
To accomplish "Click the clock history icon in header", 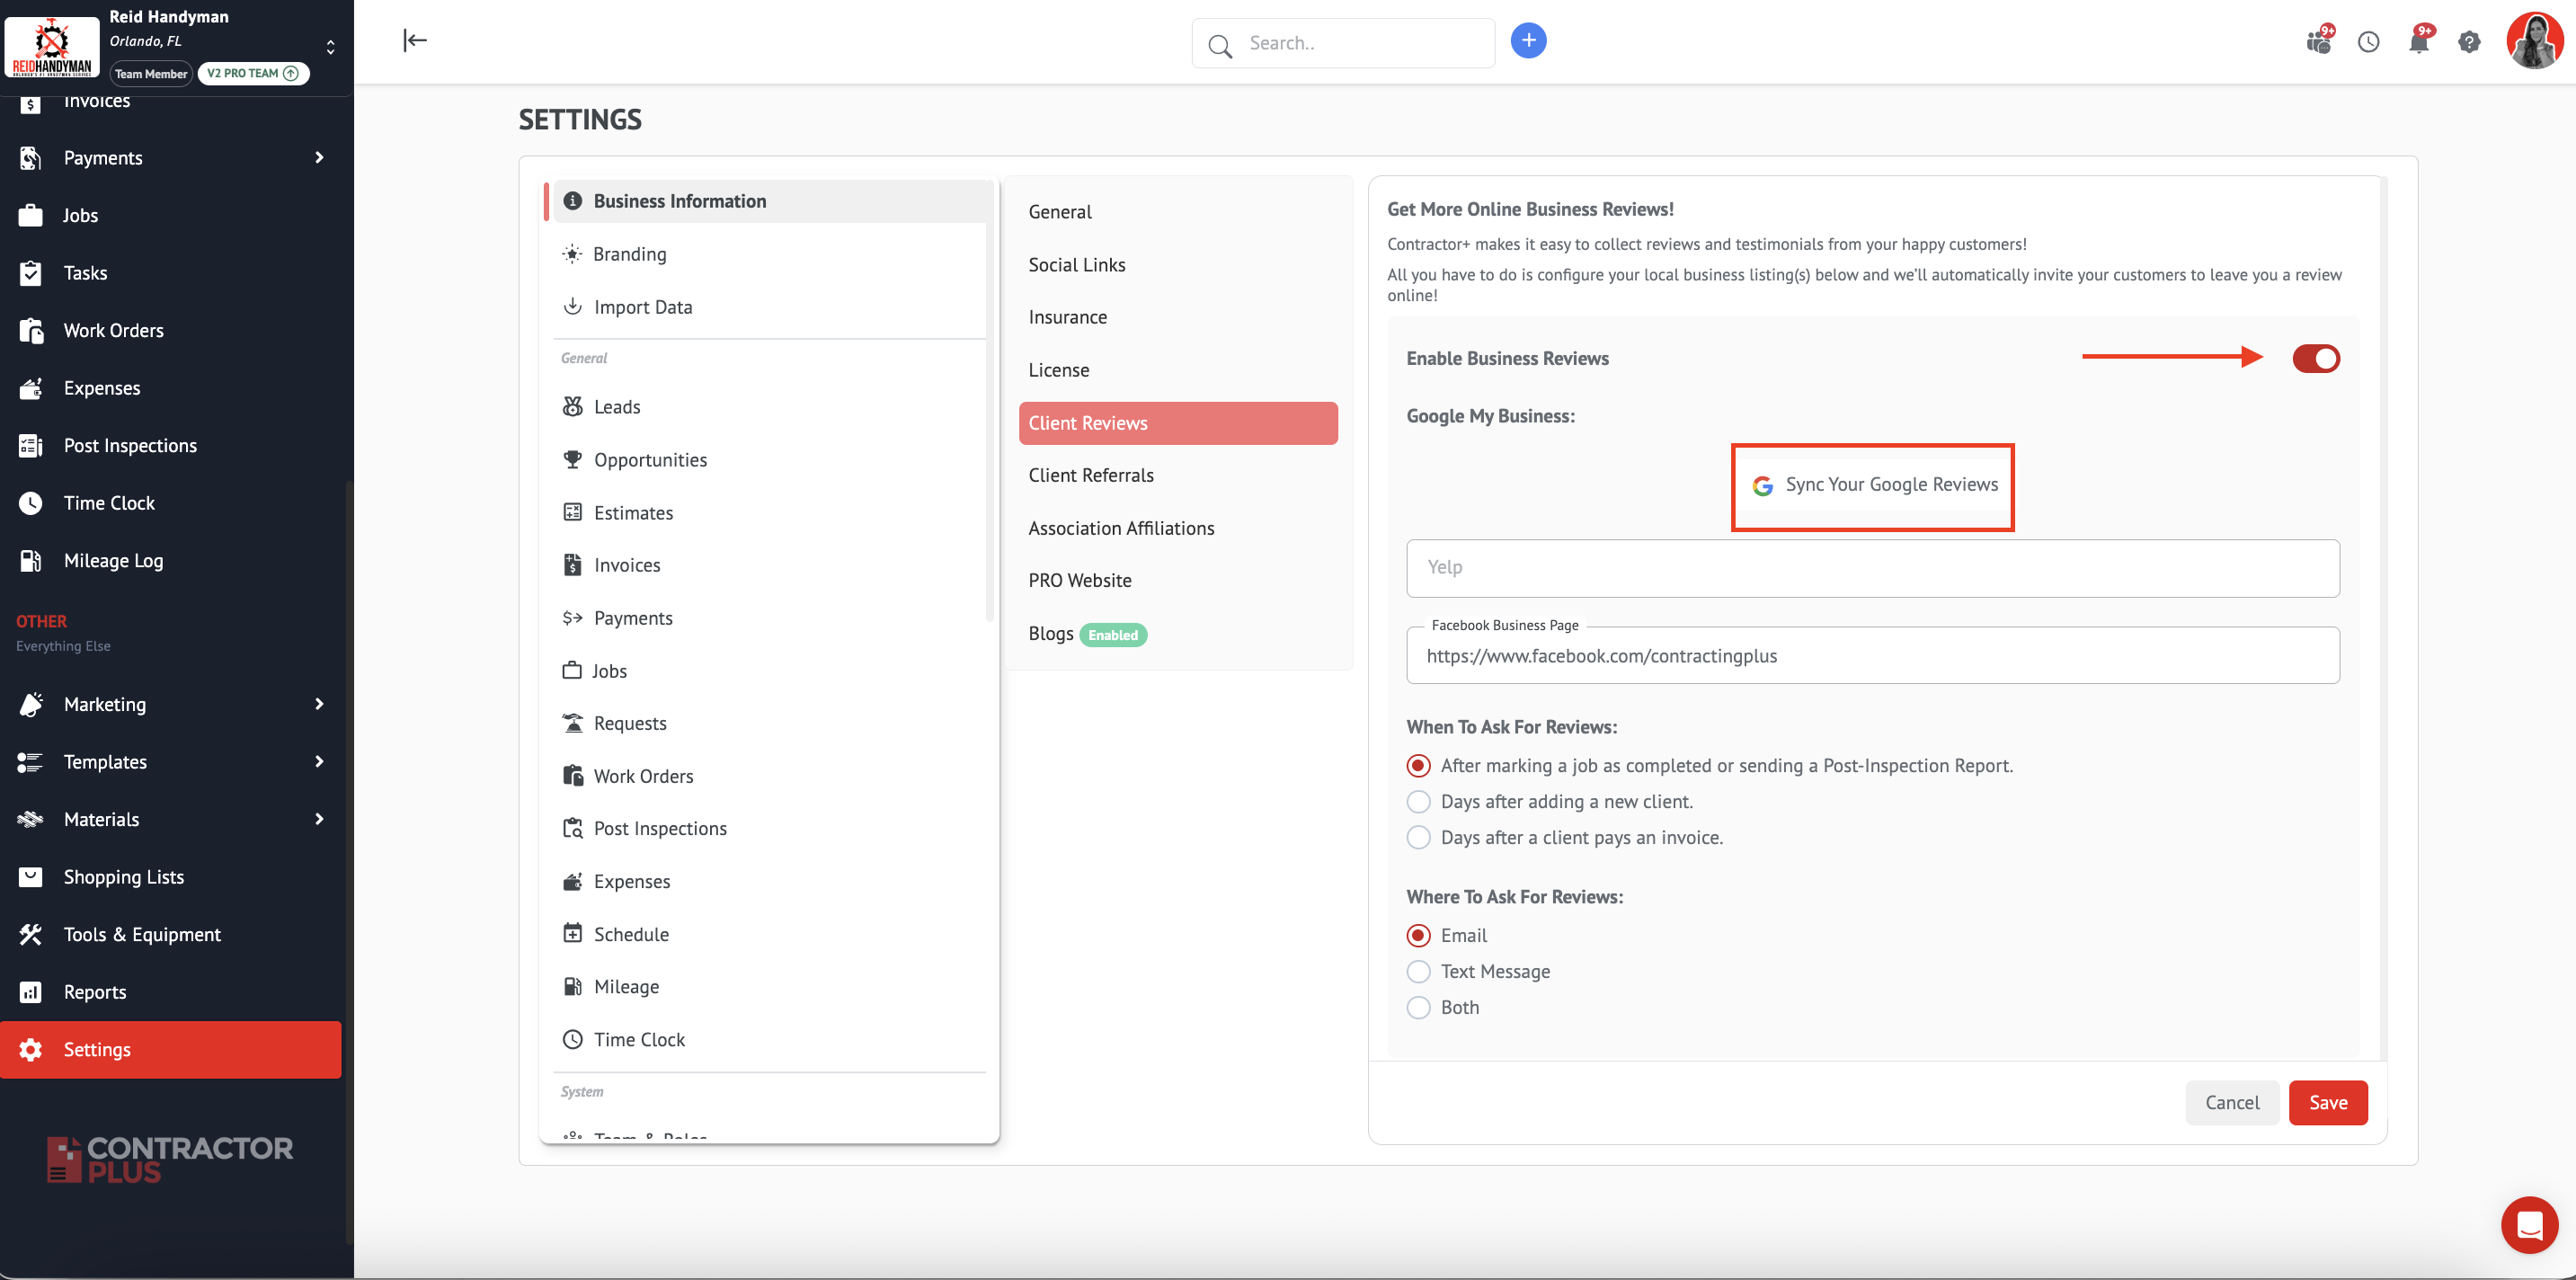I will pyautogui.click(x=2368, y=42).
